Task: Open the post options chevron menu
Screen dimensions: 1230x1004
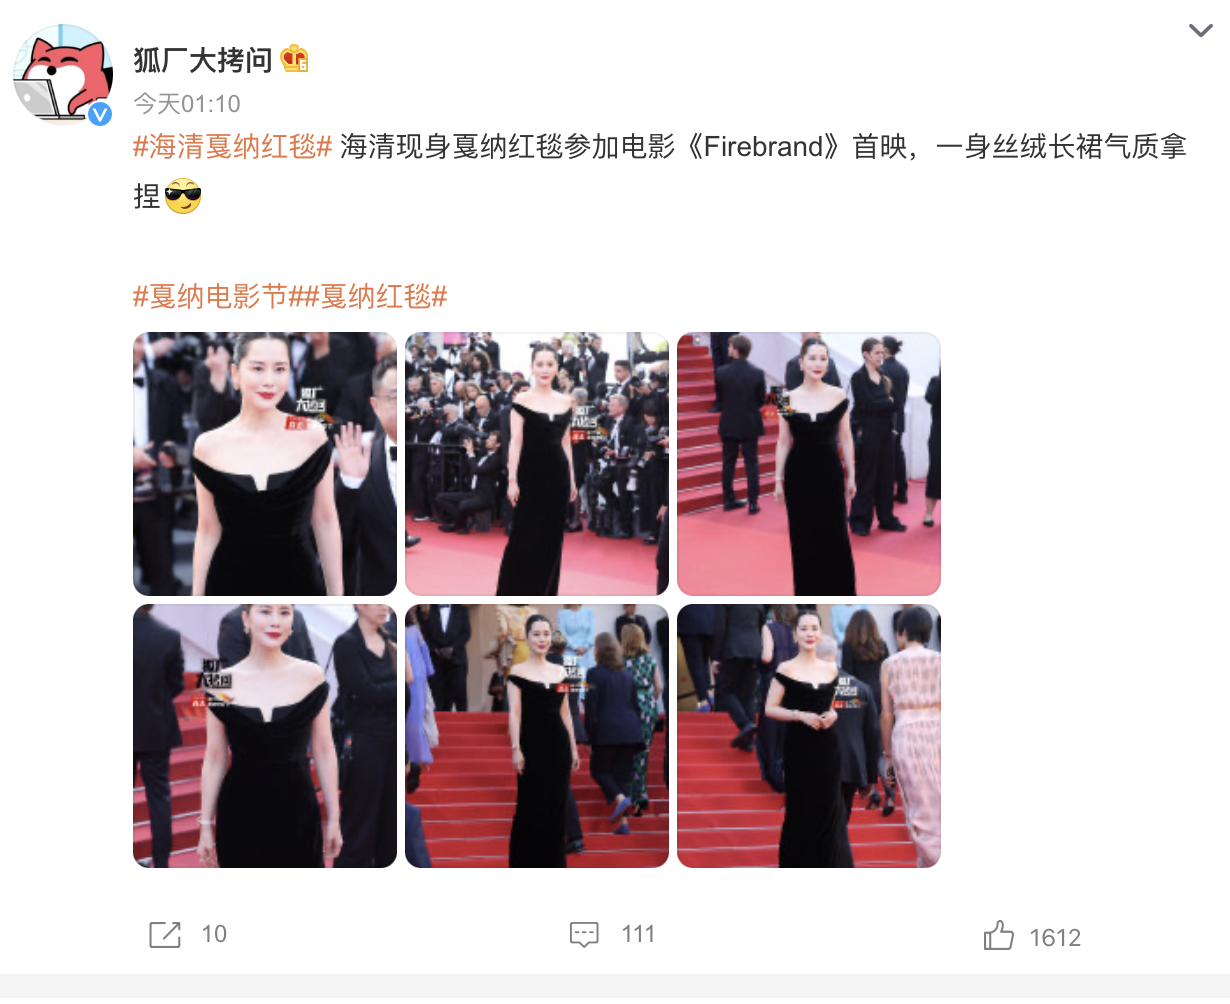Action: 1200,30
